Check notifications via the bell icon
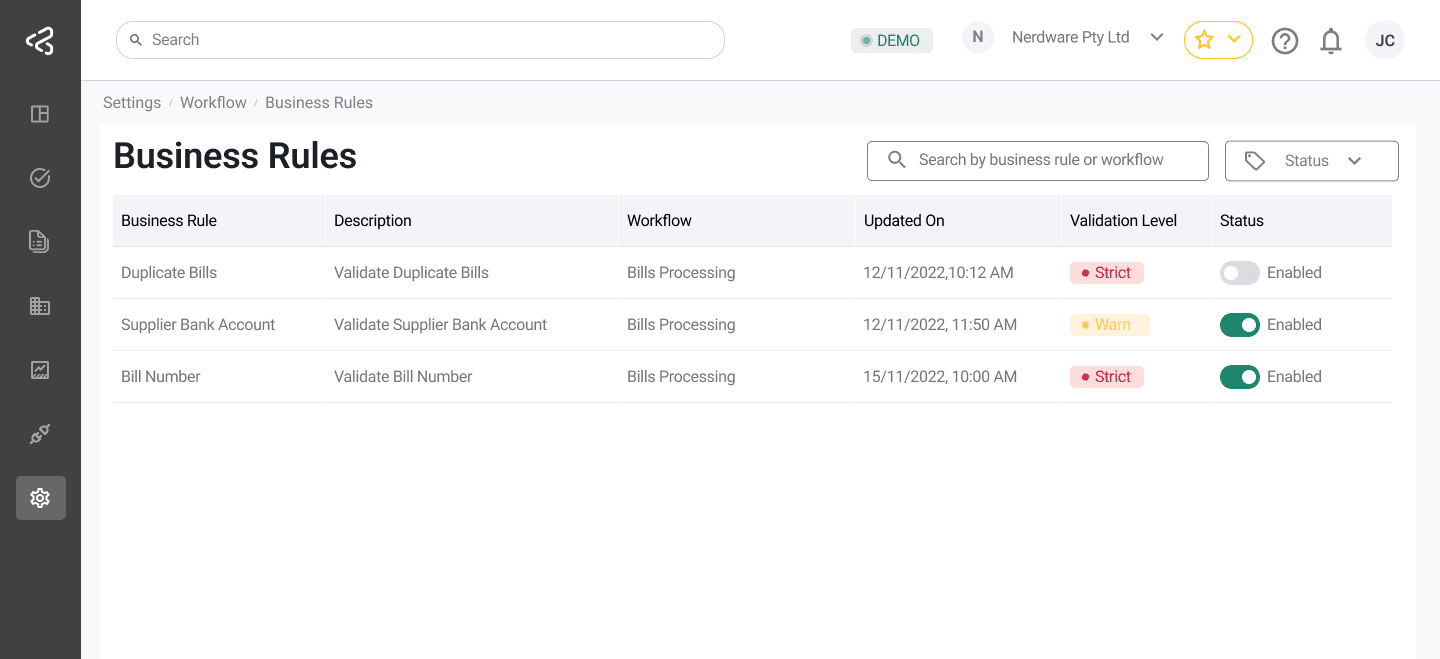Screen dimensions: 1440x659 pyautogui.click(x=1331, y=40)
